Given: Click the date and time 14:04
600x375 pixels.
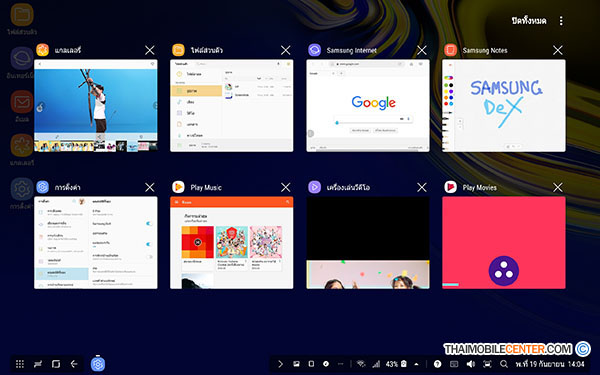Looking at the screenshot, I should tap(550, 364).
